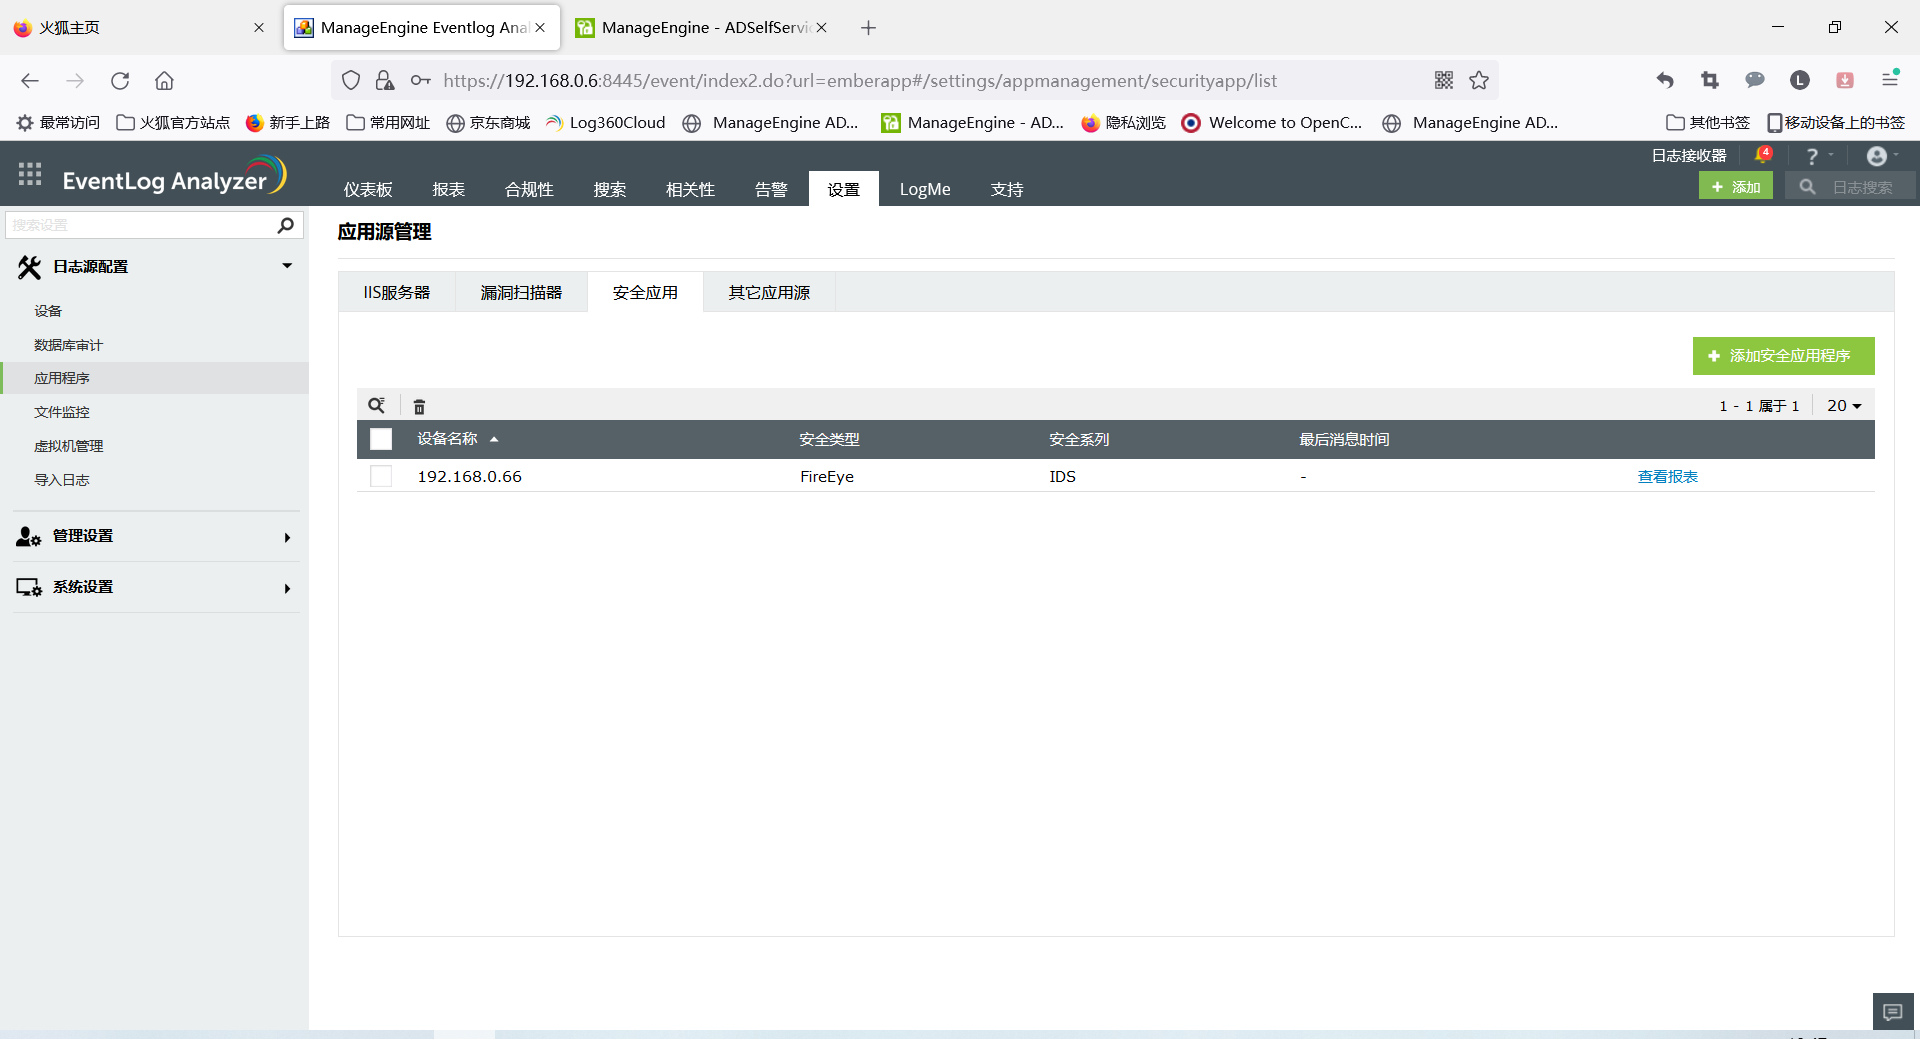Select the 设置 tab

(x=844, y=189)
